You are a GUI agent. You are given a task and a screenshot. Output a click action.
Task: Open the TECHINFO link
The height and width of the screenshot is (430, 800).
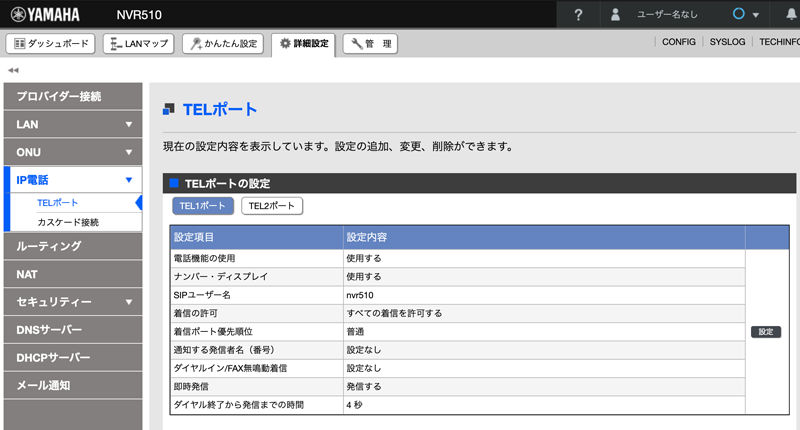click(779, 42)
